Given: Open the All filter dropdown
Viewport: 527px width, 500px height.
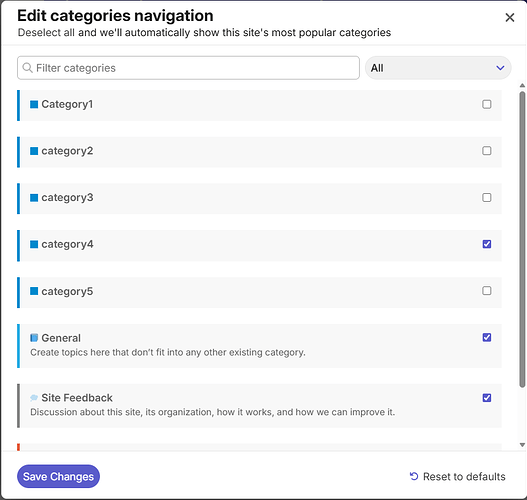Looking at the screenshot, I should 438,68.
